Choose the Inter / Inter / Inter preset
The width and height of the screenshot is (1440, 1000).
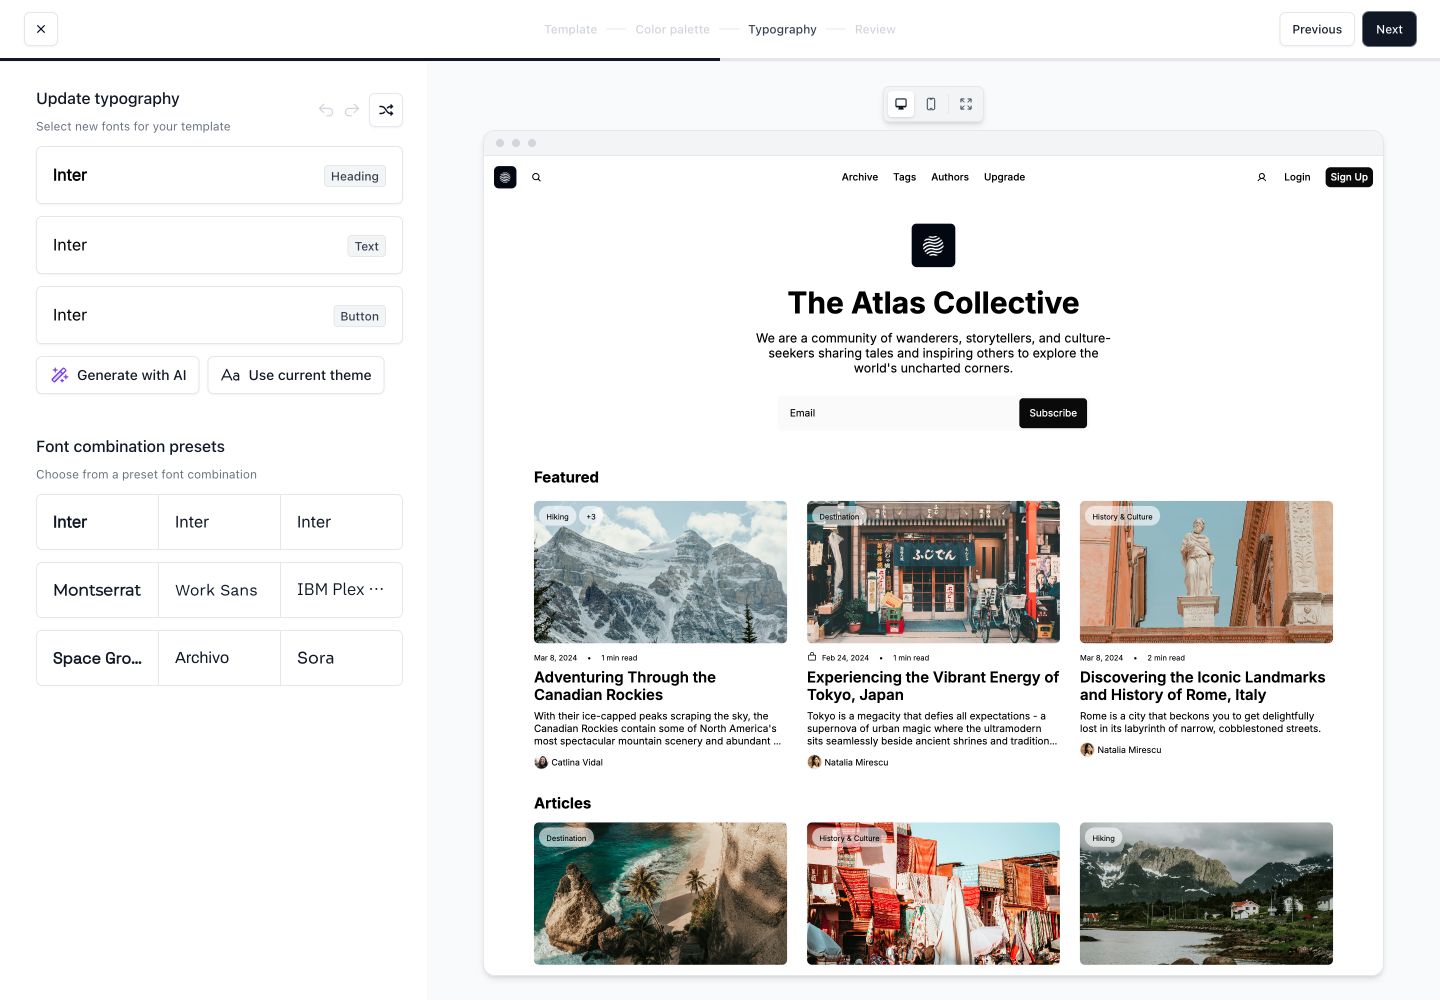pos(219,522)
